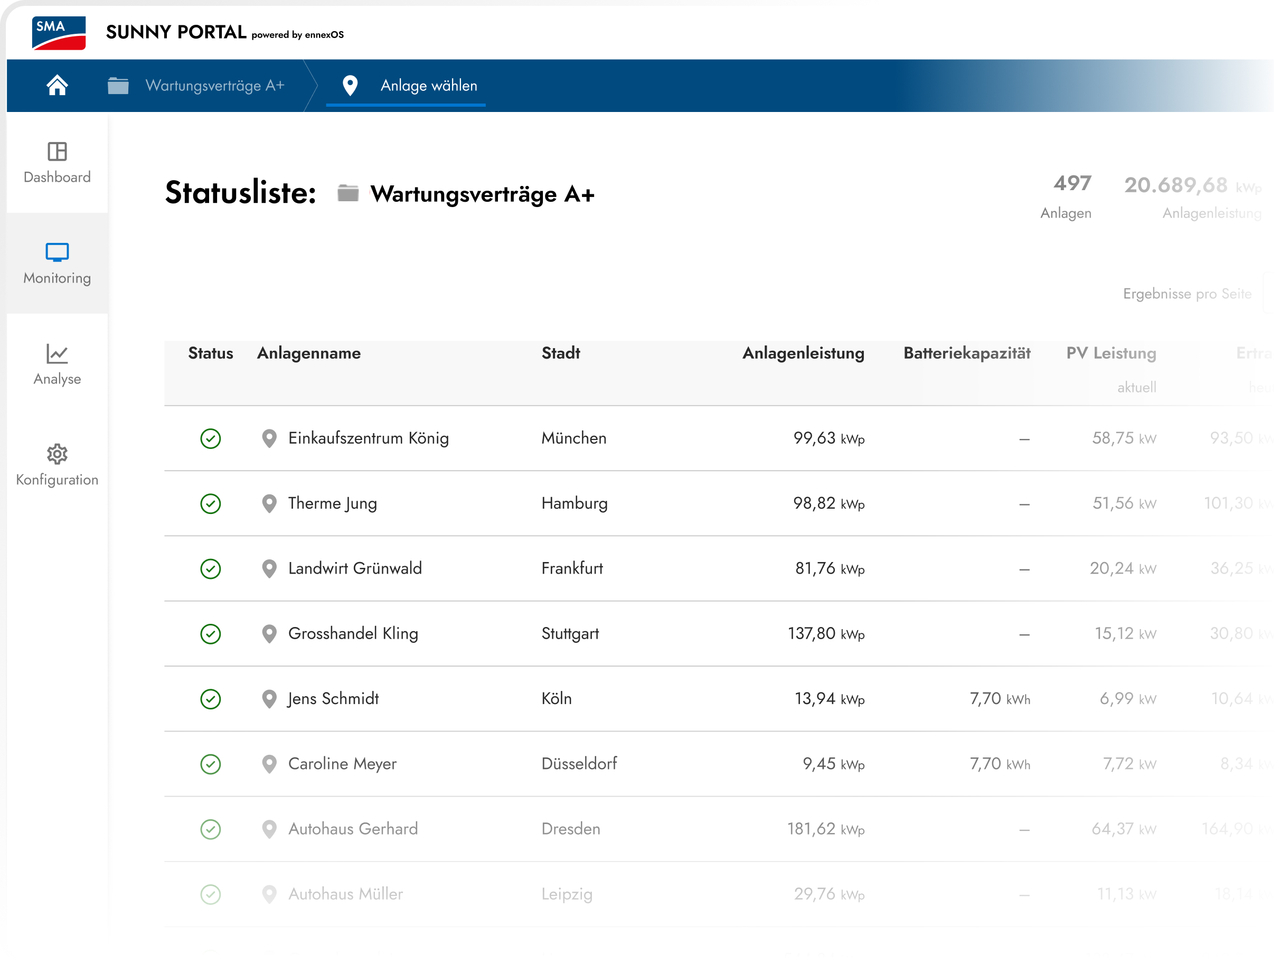This screenshot has width=1280, height=964.
Task: Click status check icon for Grosshandel Kling
Action: click(x=211, y=634)
